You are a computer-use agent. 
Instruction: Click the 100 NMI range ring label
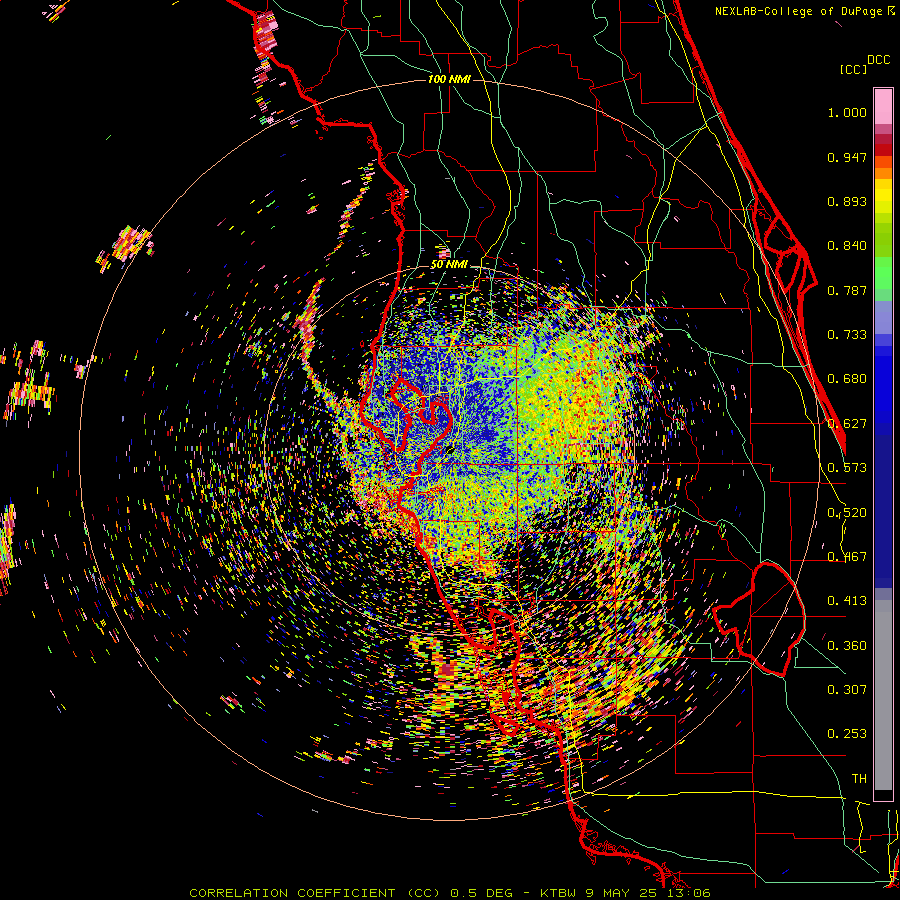(449, 79)
